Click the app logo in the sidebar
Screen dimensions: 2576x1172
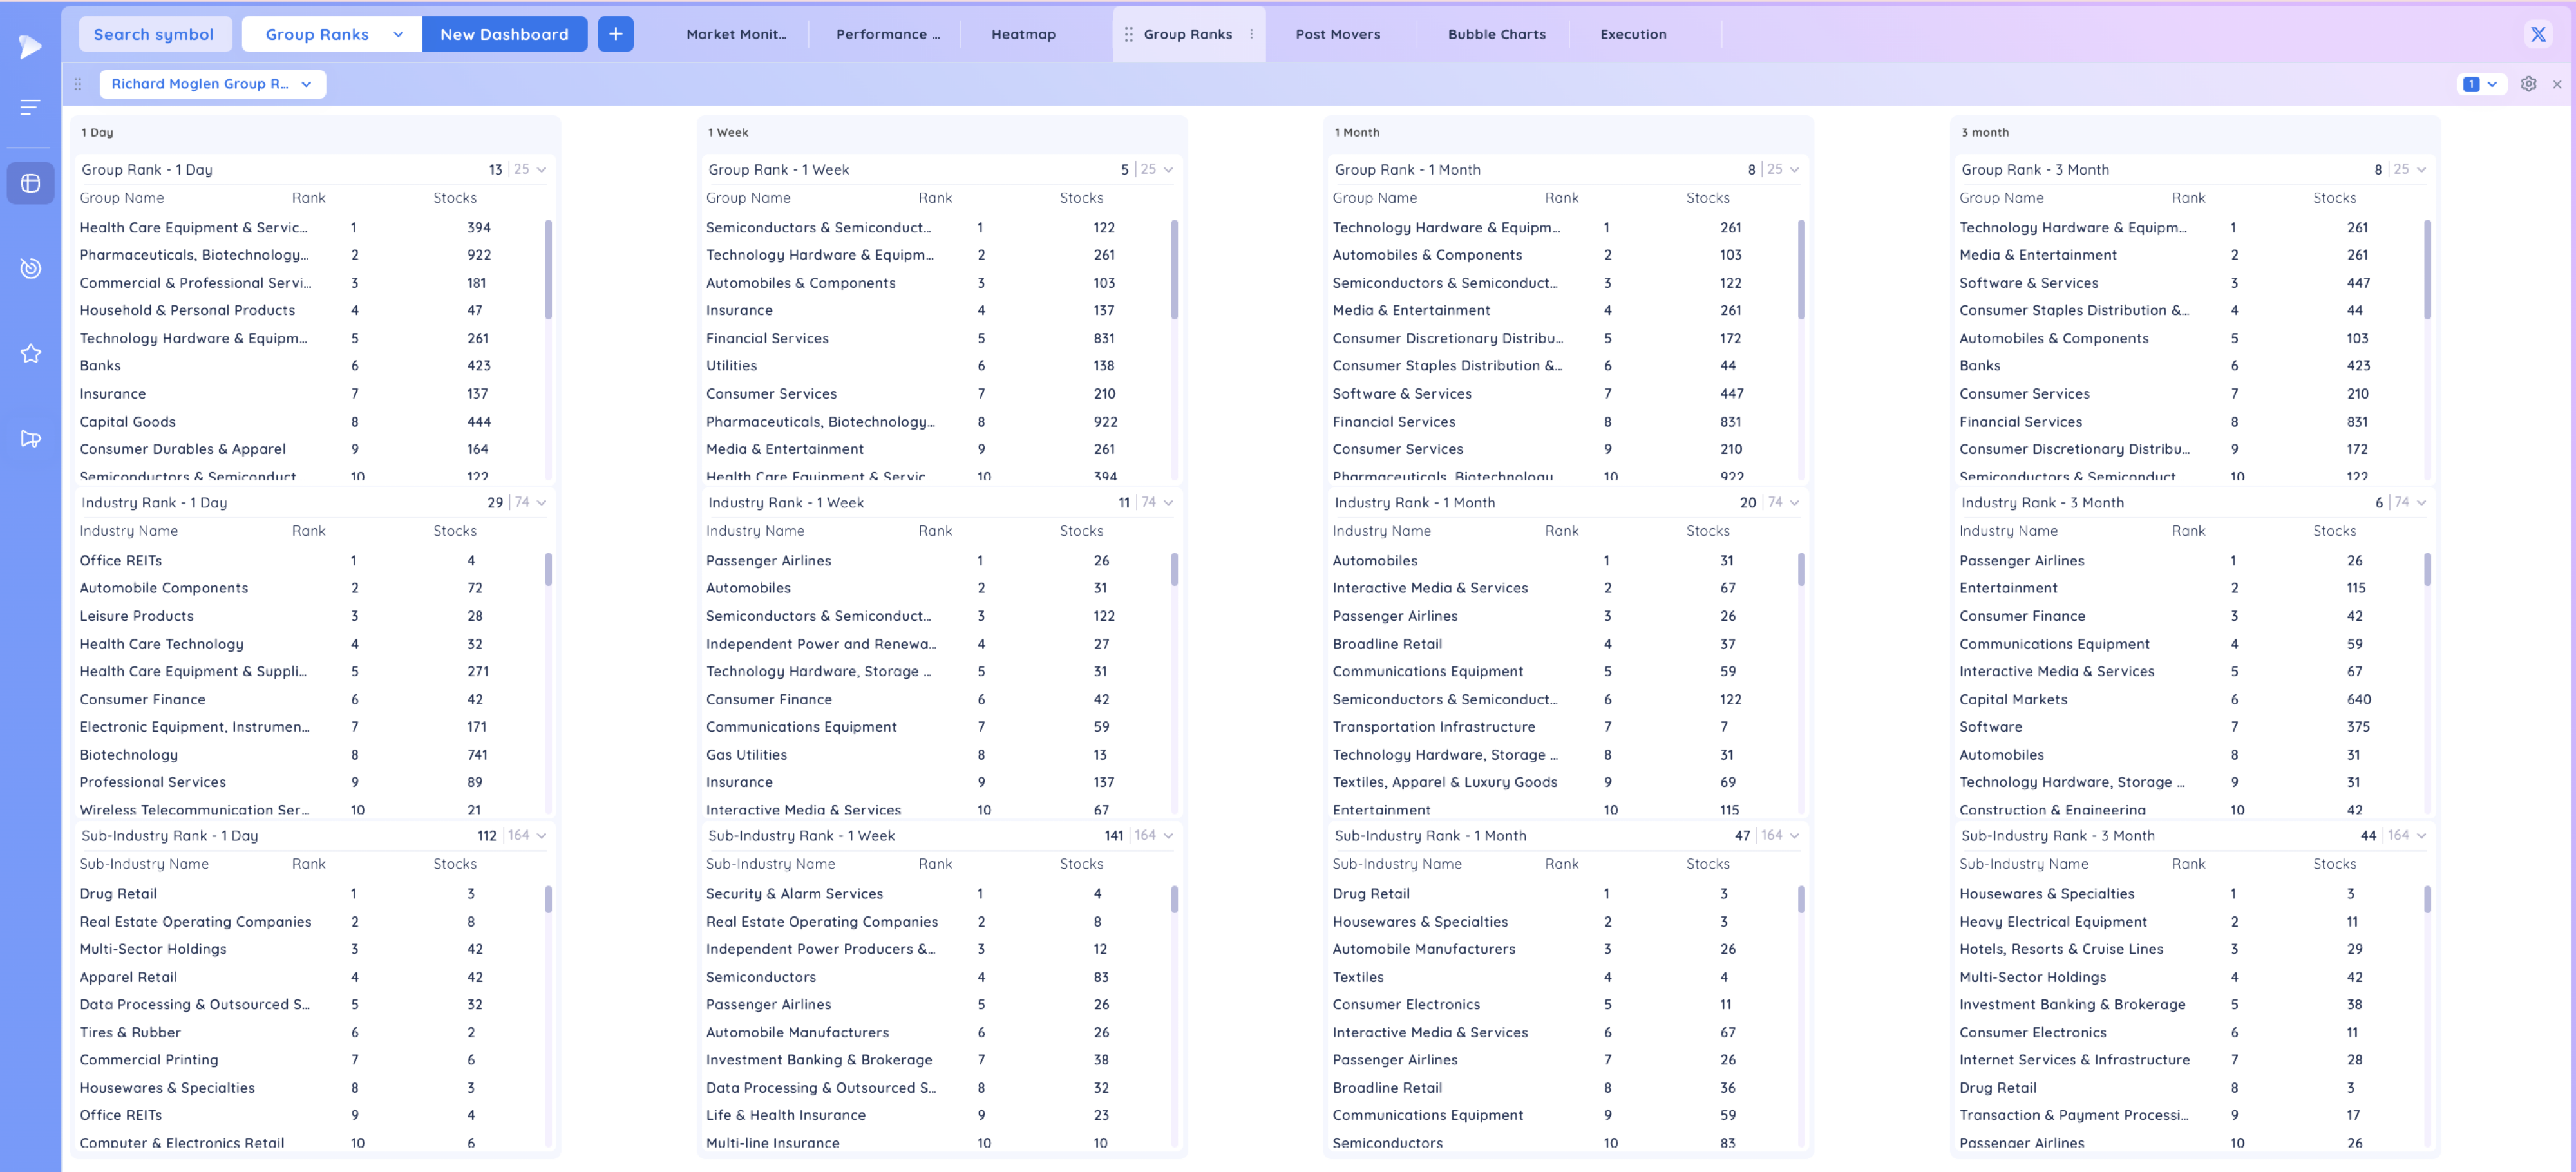(x=30, y=46)
